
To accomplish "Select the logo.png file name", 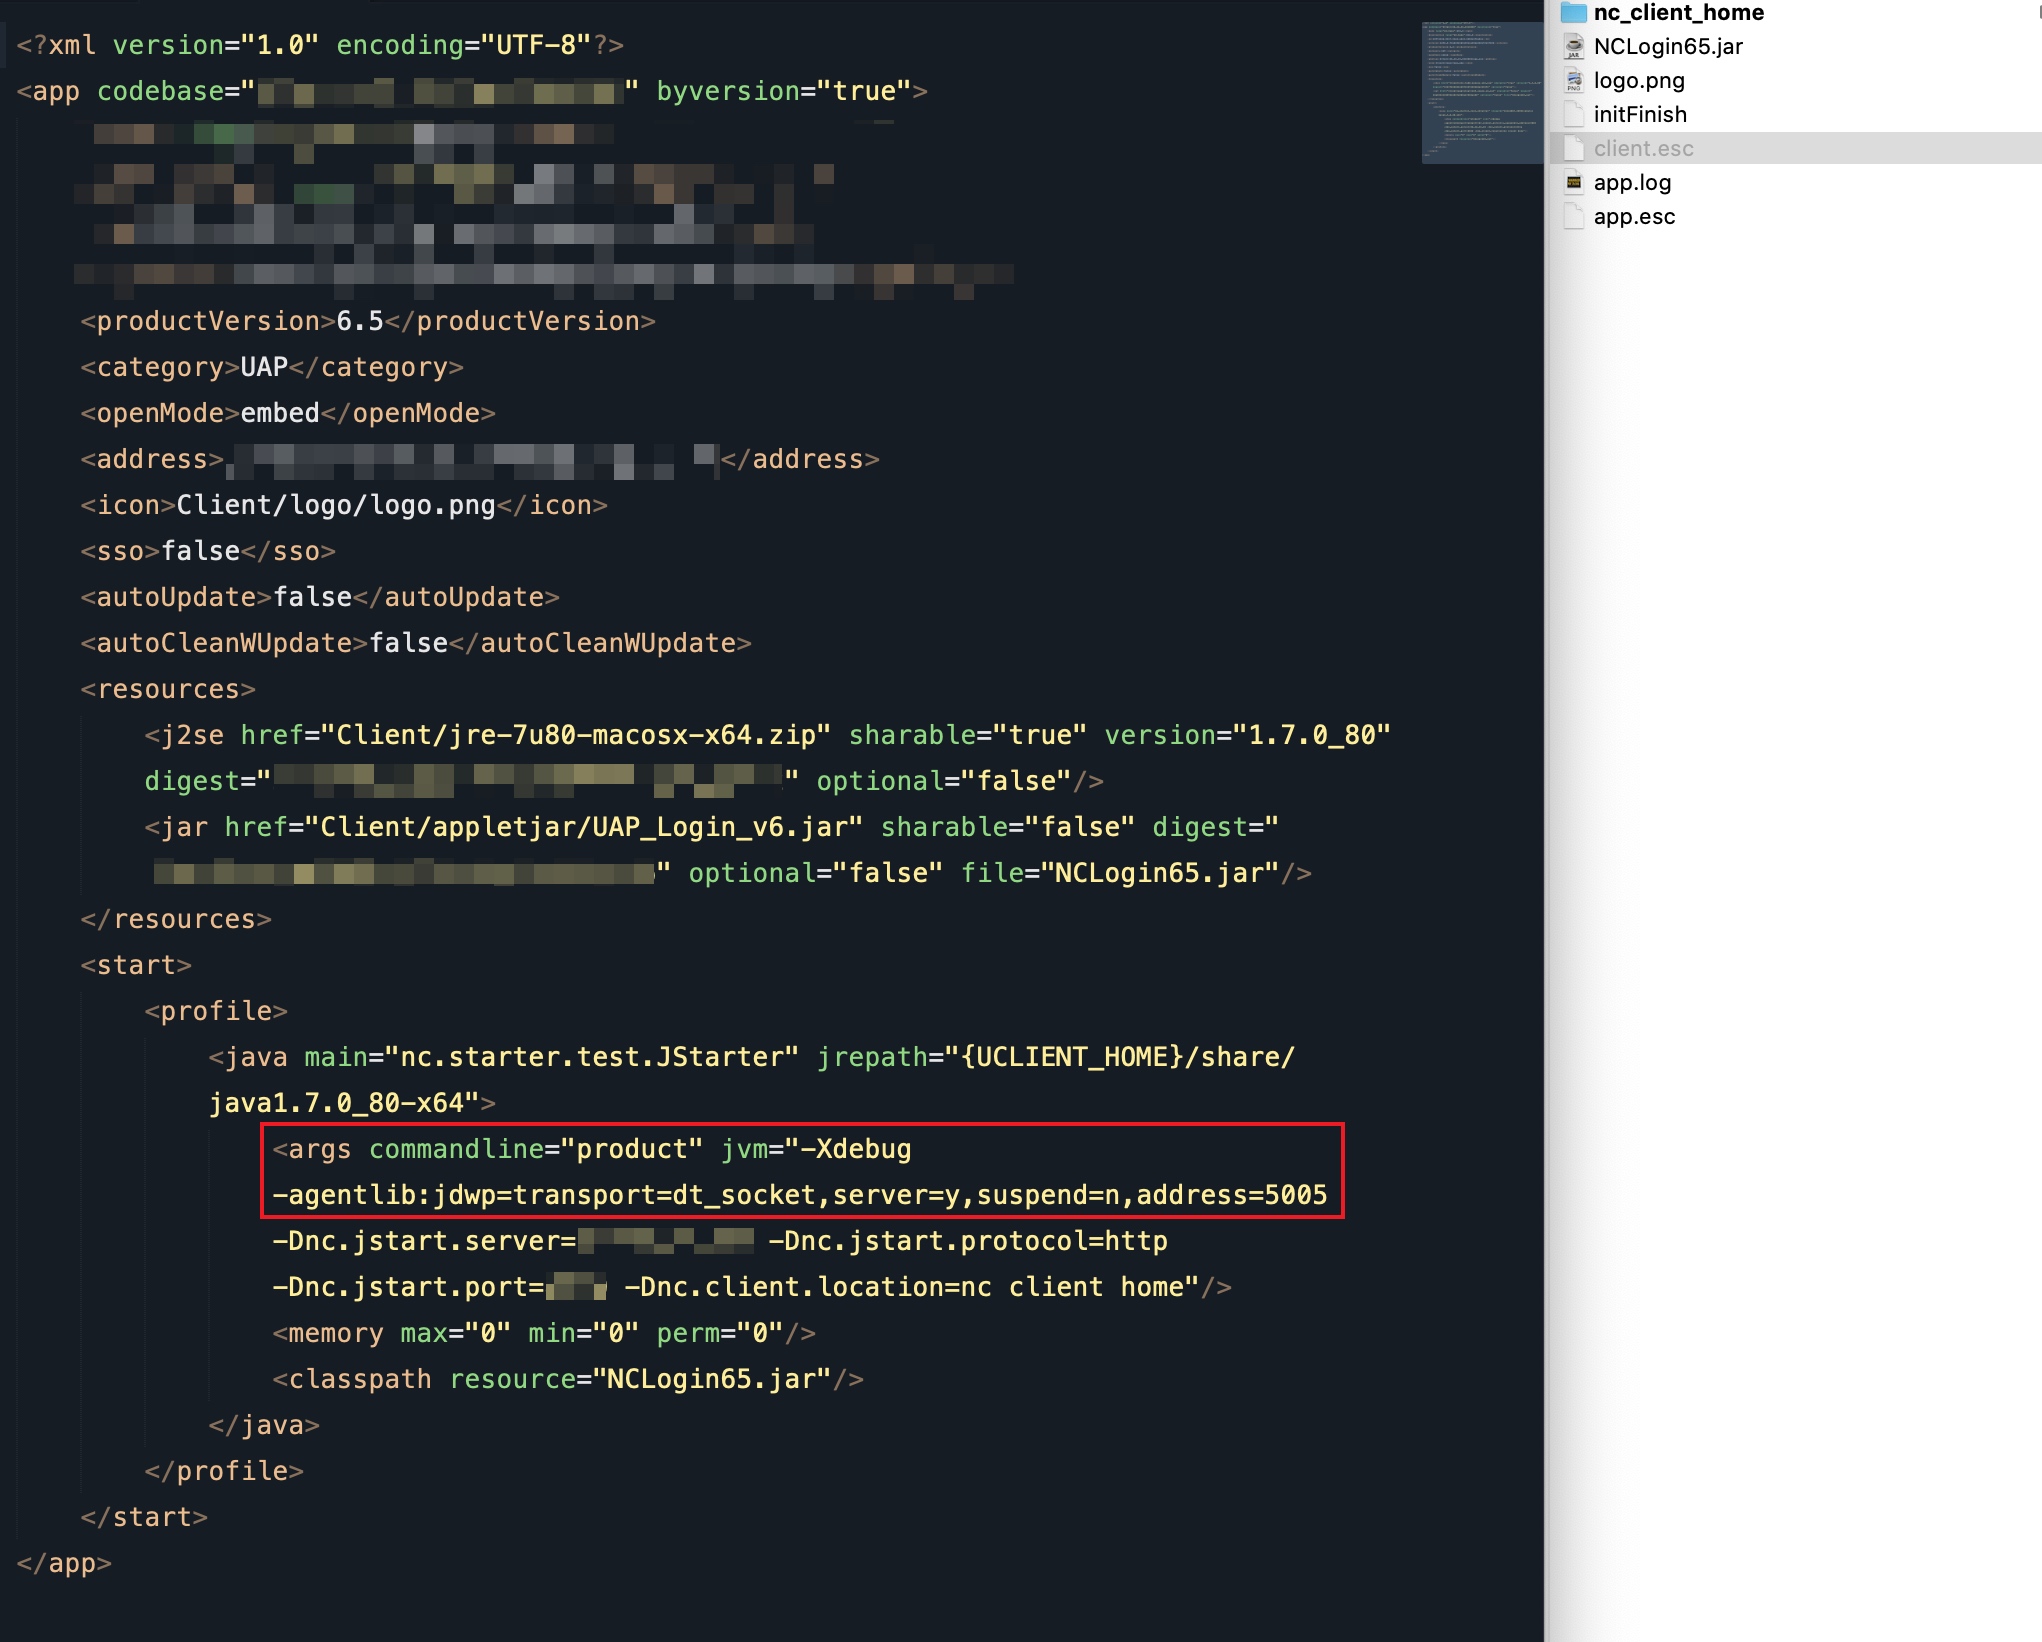I will [x=1639, y=80].
